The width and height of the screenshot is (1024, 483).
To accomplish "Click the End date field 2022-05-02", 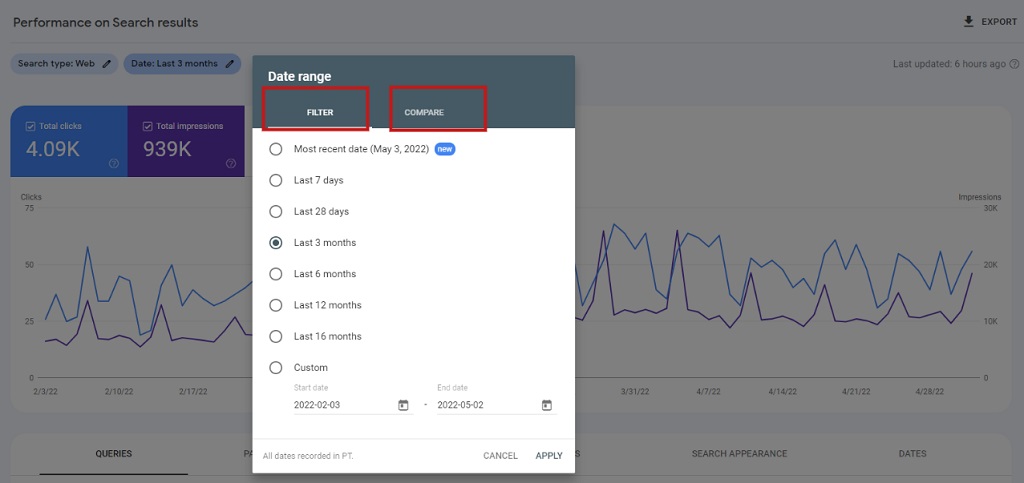I will tap(497, 405).
